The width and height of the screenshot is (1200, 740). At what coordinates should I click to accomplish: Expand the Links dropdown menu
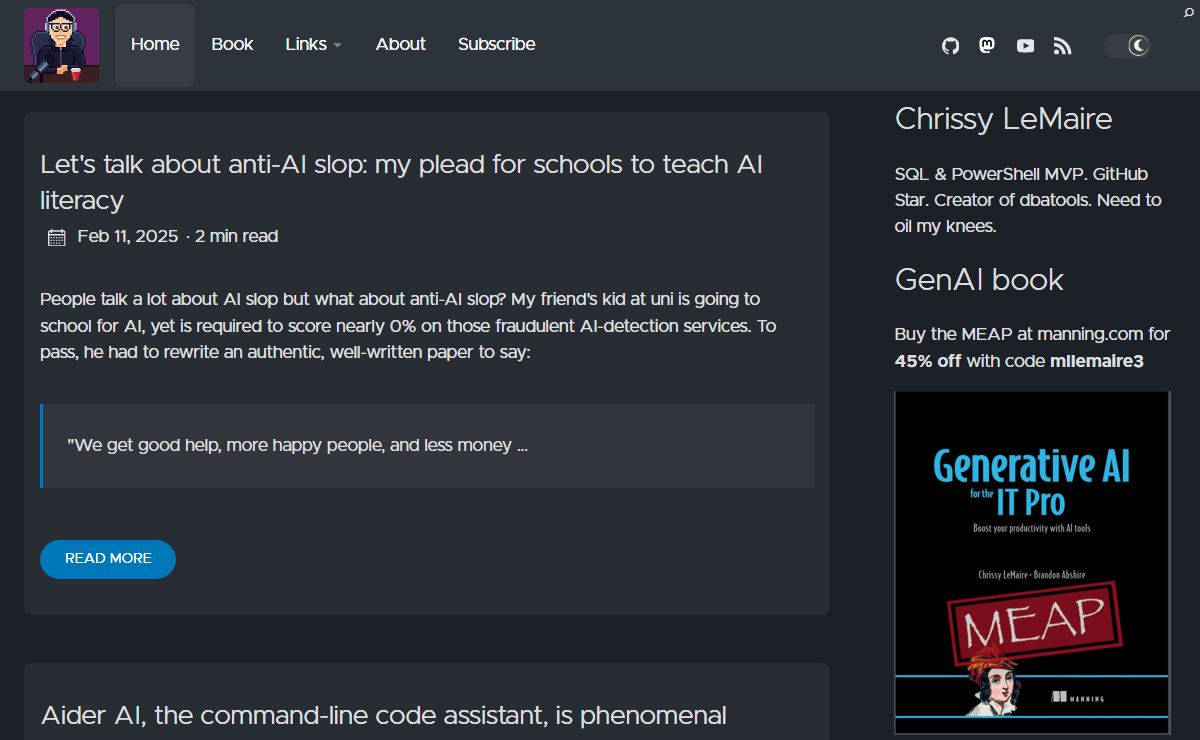(314, 44)
